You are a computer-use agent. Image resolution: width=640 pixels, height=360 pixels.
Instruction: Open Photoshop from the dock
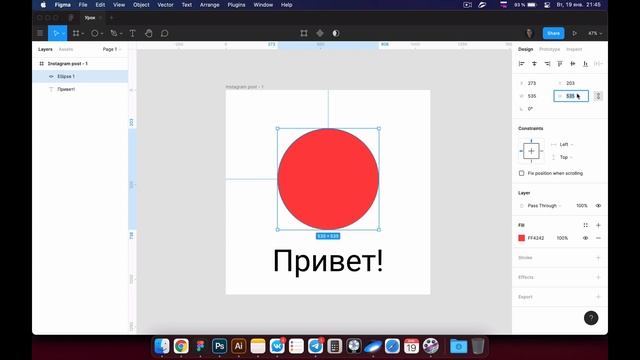pyautogui.click(x=220, y=346)
